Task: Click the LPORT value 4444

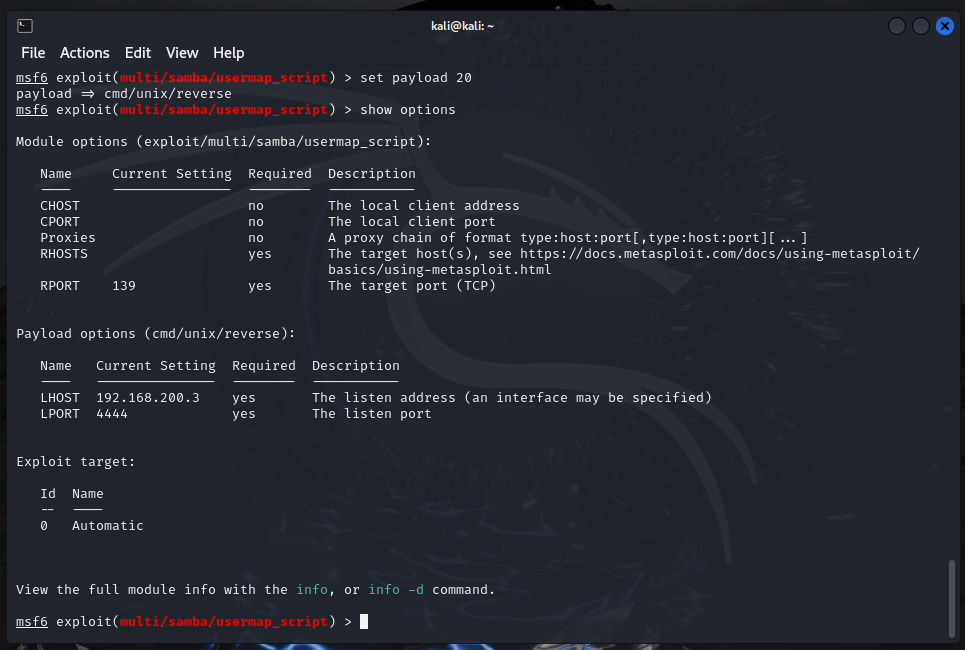Action: coord(112,414)
